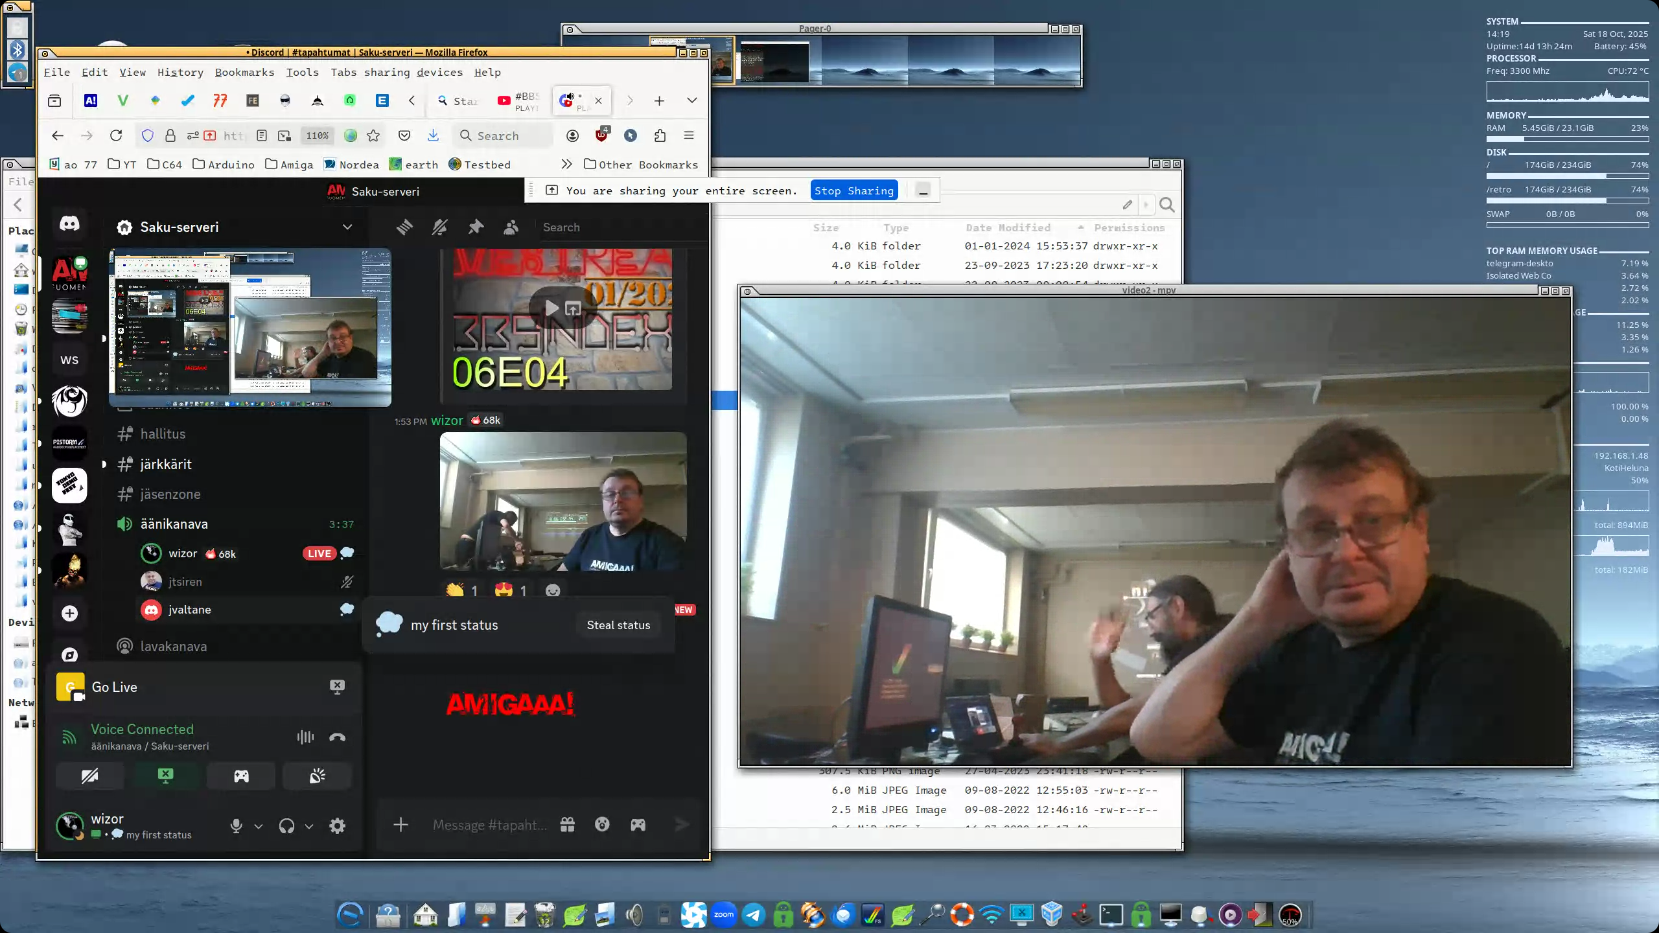
Task: Open the Bookmarks menu in Firefox
Action: pos(244,72)
